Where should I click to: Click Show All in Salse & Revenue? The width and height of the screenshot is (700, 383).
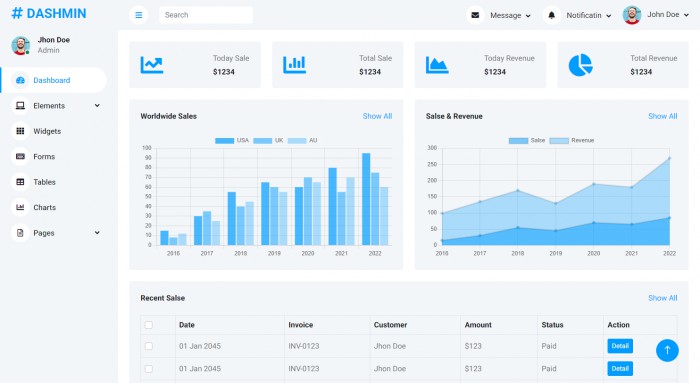[662, 116]
